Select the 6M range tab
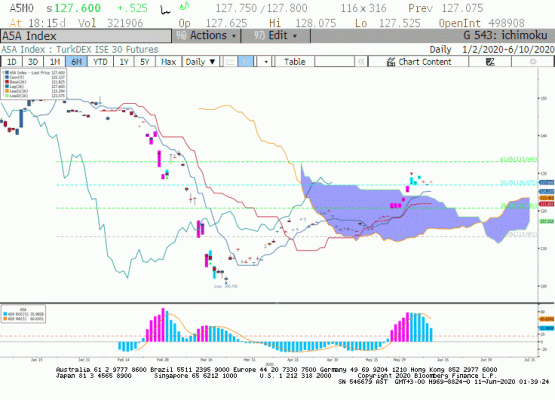This screenshot has height=400, width=555. point(76,62)
